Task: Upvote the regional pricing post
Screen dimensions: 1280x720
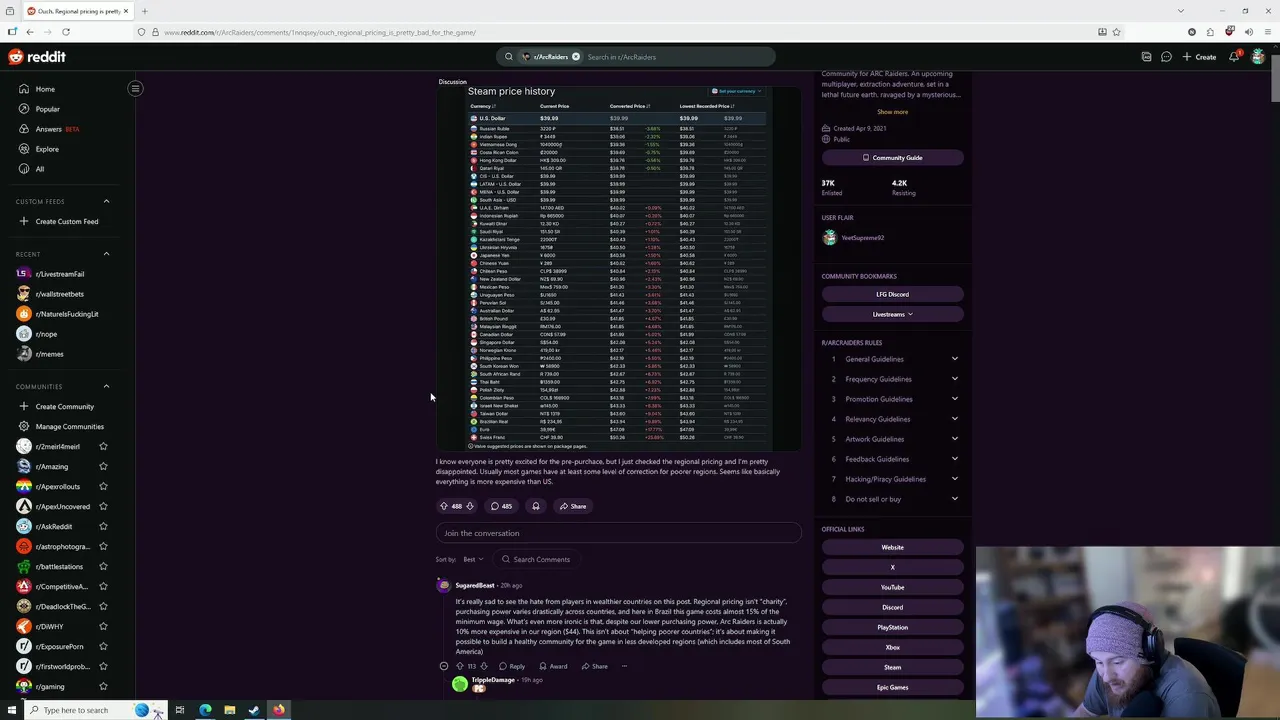Action: (444, 506)
